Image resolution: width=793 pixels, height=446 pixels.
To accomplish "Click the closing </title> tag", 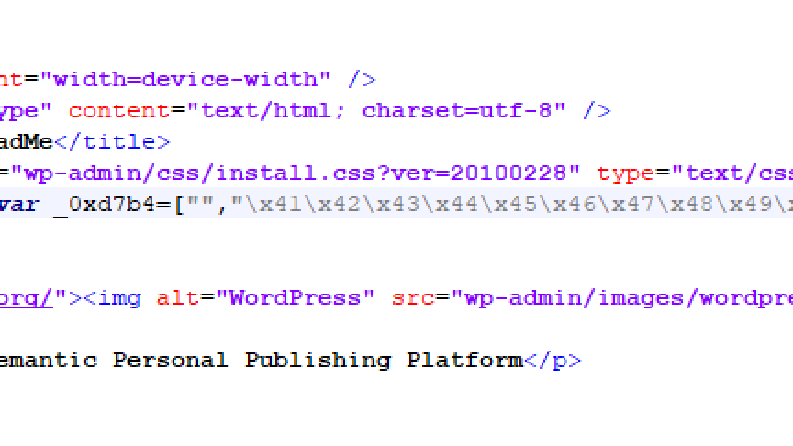I will point(112,142).
